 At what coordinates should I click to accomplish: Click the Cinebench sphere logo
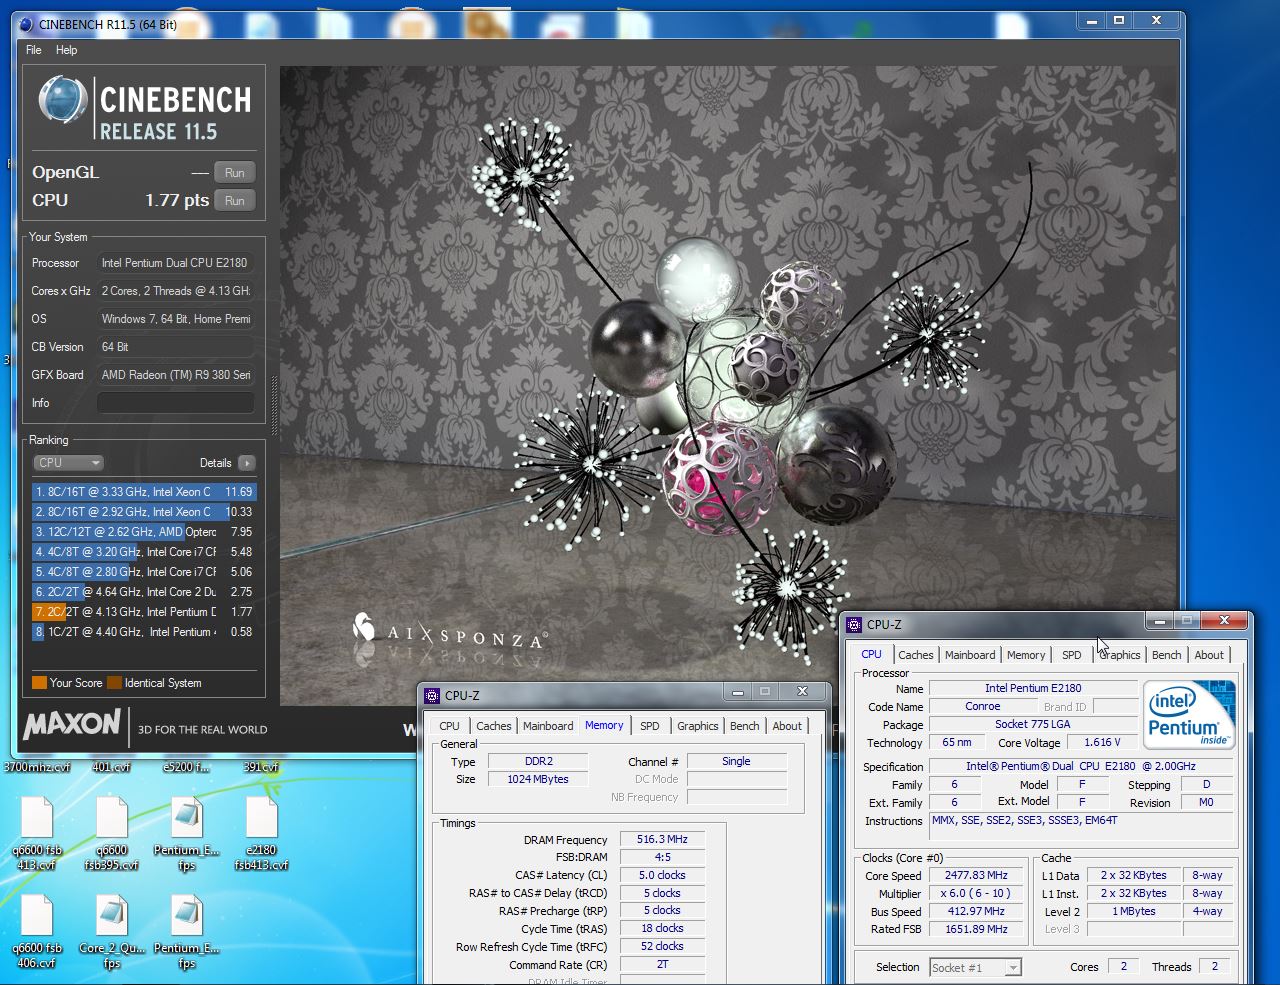pos(62,100)
